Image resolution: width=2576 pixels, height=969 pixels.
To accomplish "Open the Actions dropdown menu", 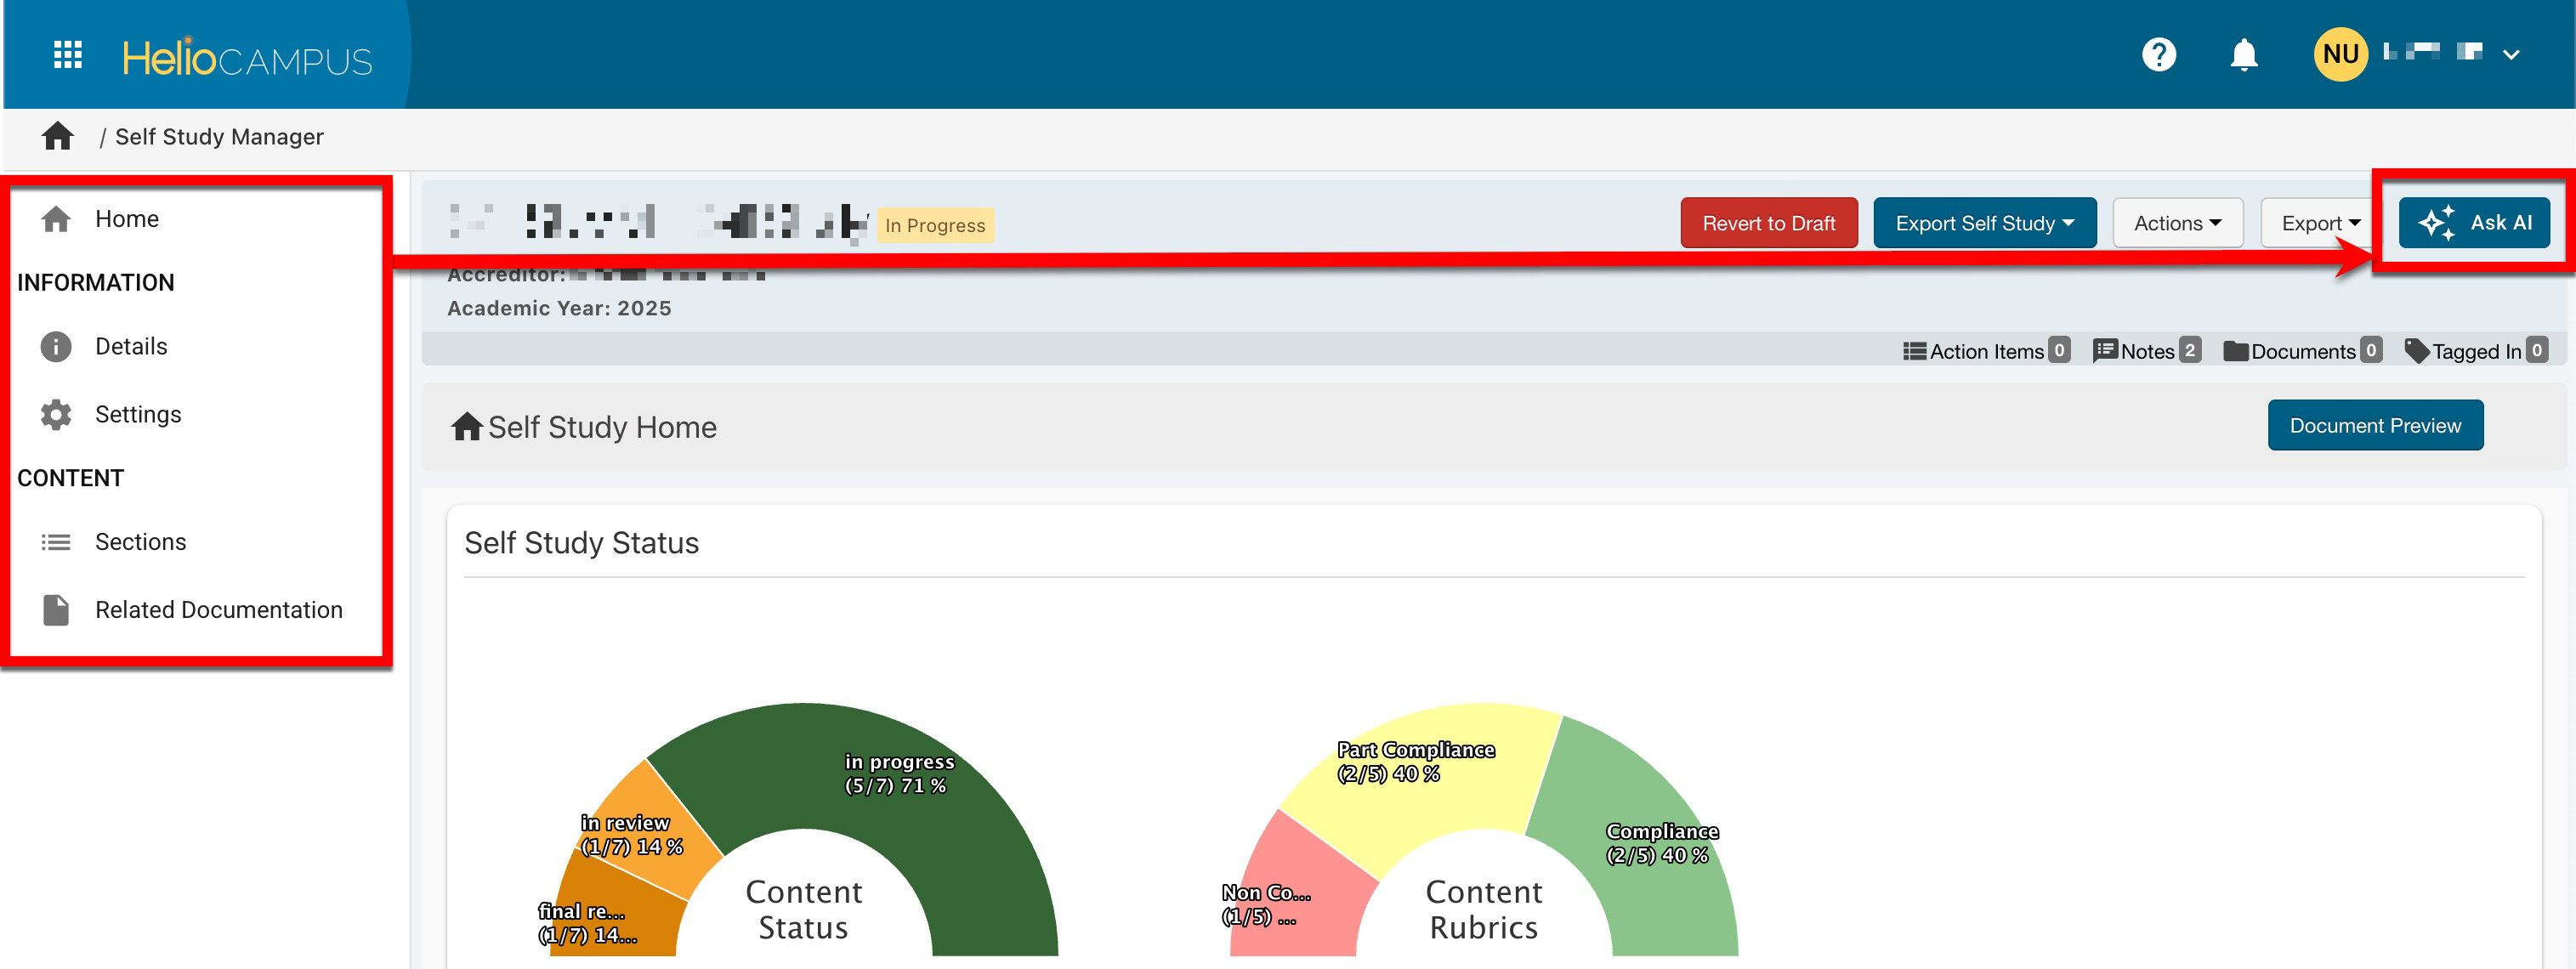I will click(2176, 223).
